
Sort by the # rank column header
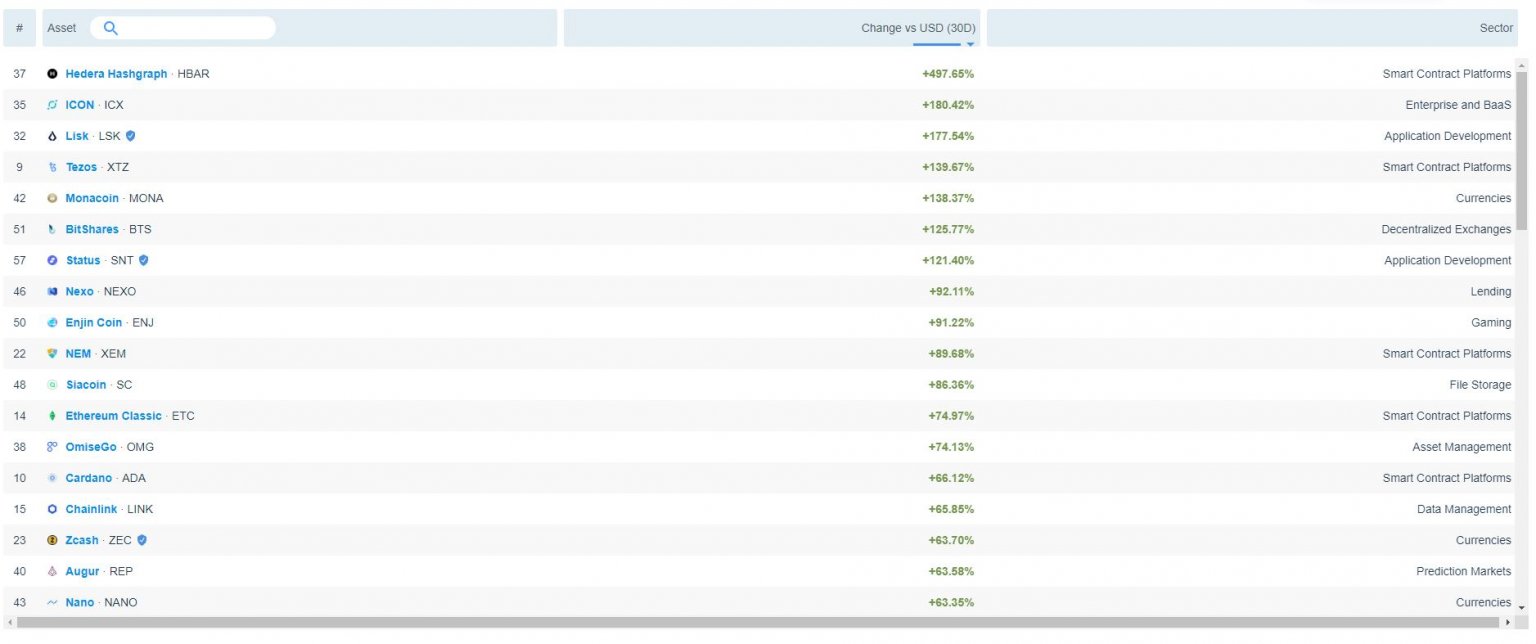[x=19, y=28]
